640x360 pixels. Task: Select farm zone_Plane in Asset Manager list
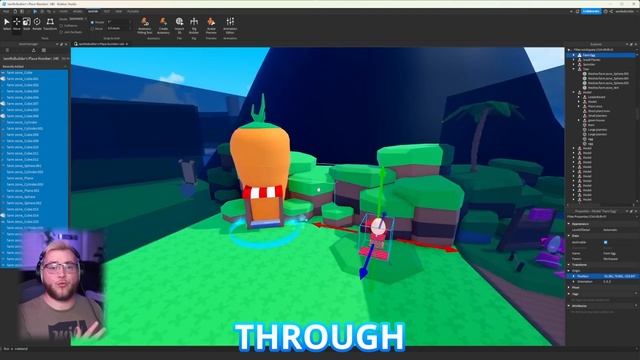tap(20, 178)
